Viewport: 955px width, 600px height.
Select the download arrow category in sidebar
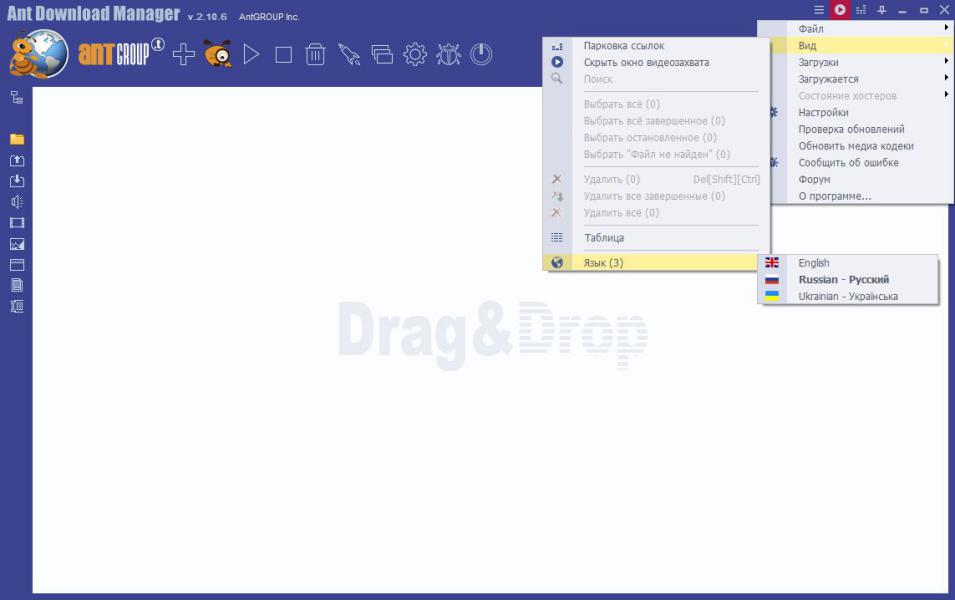pyautogui.click(x=17, y=181)
